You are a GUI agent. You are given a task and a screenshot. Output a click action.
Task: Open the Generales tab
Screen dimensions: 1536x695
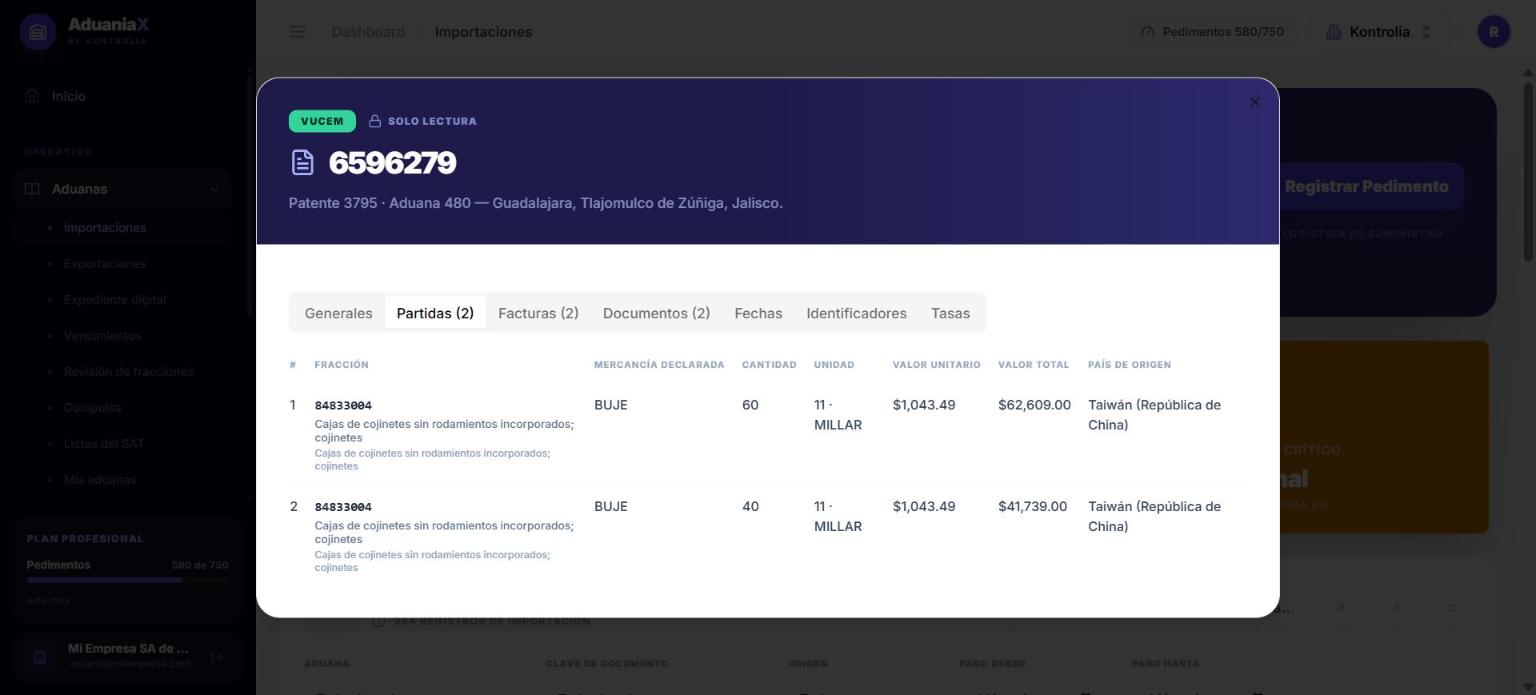tap(338, 313)
